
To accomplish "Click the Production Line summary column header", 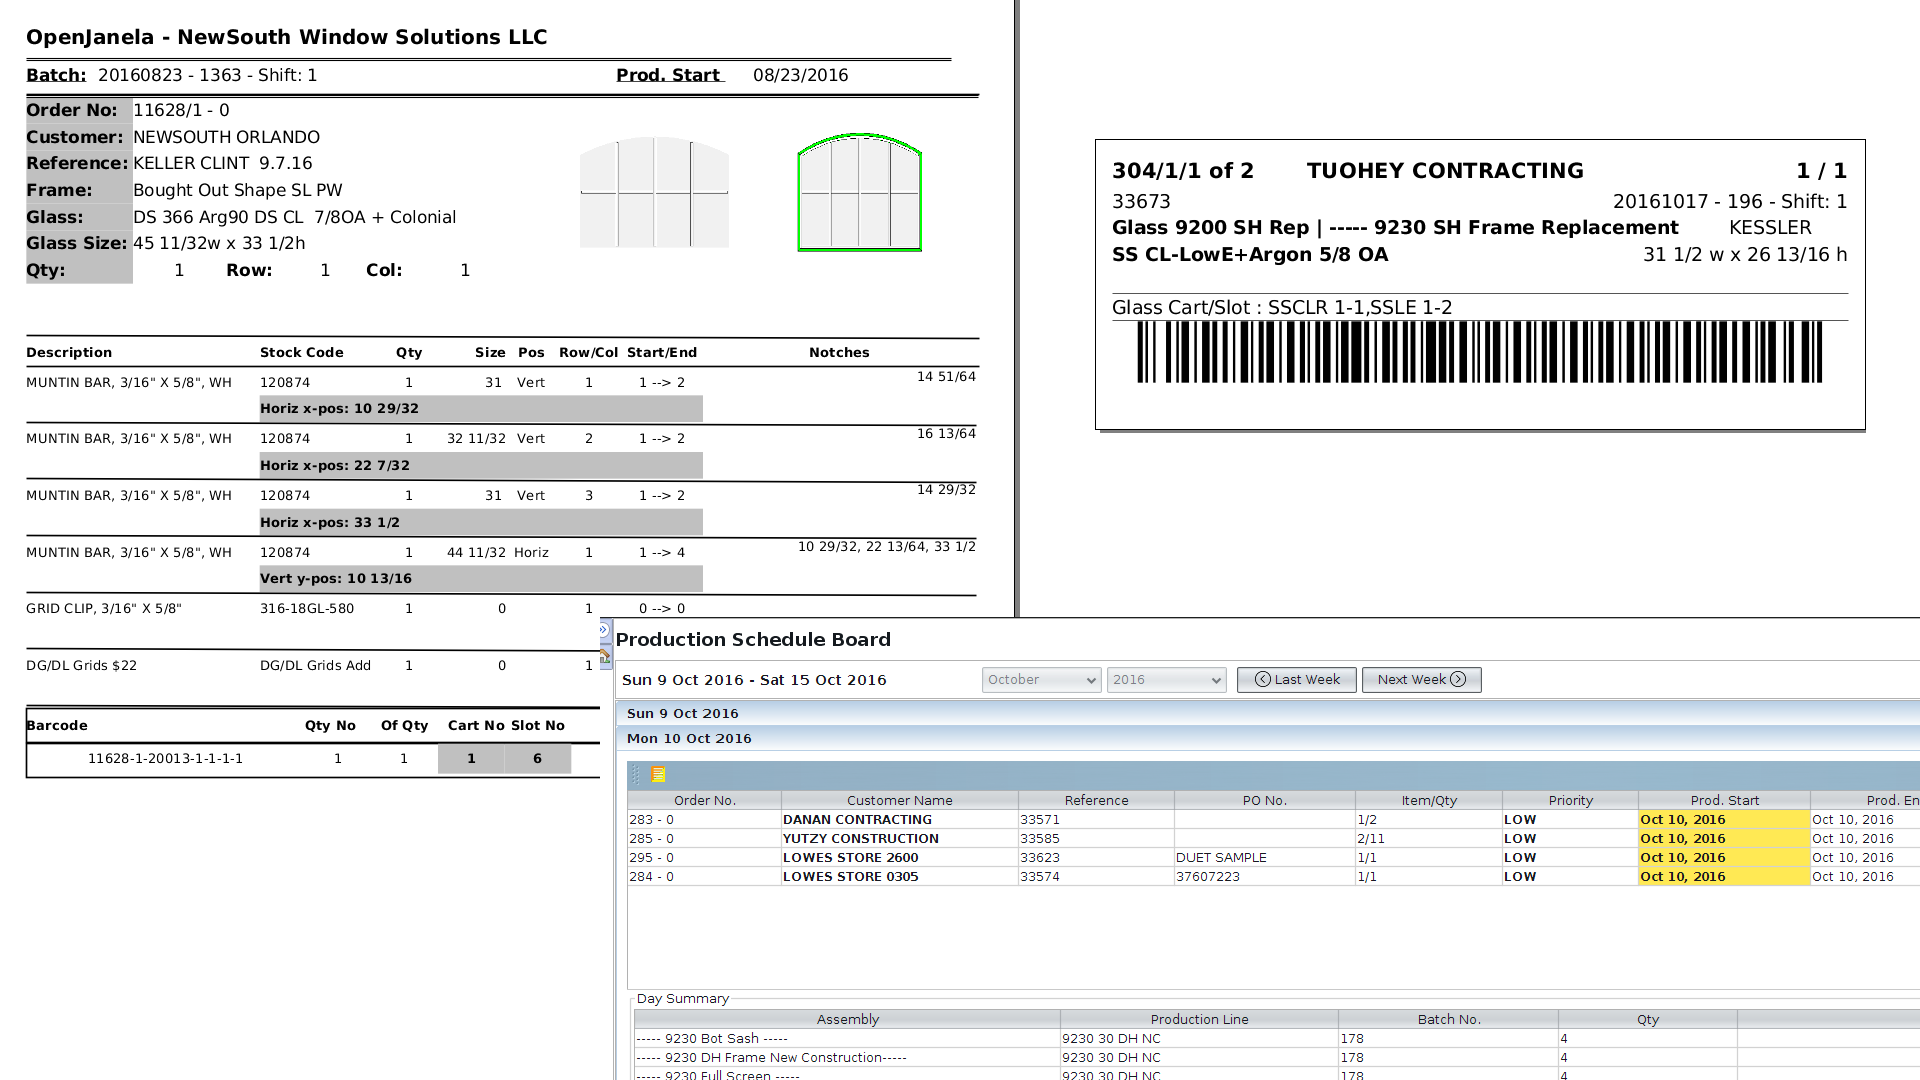I will tap(1199, 1019).
